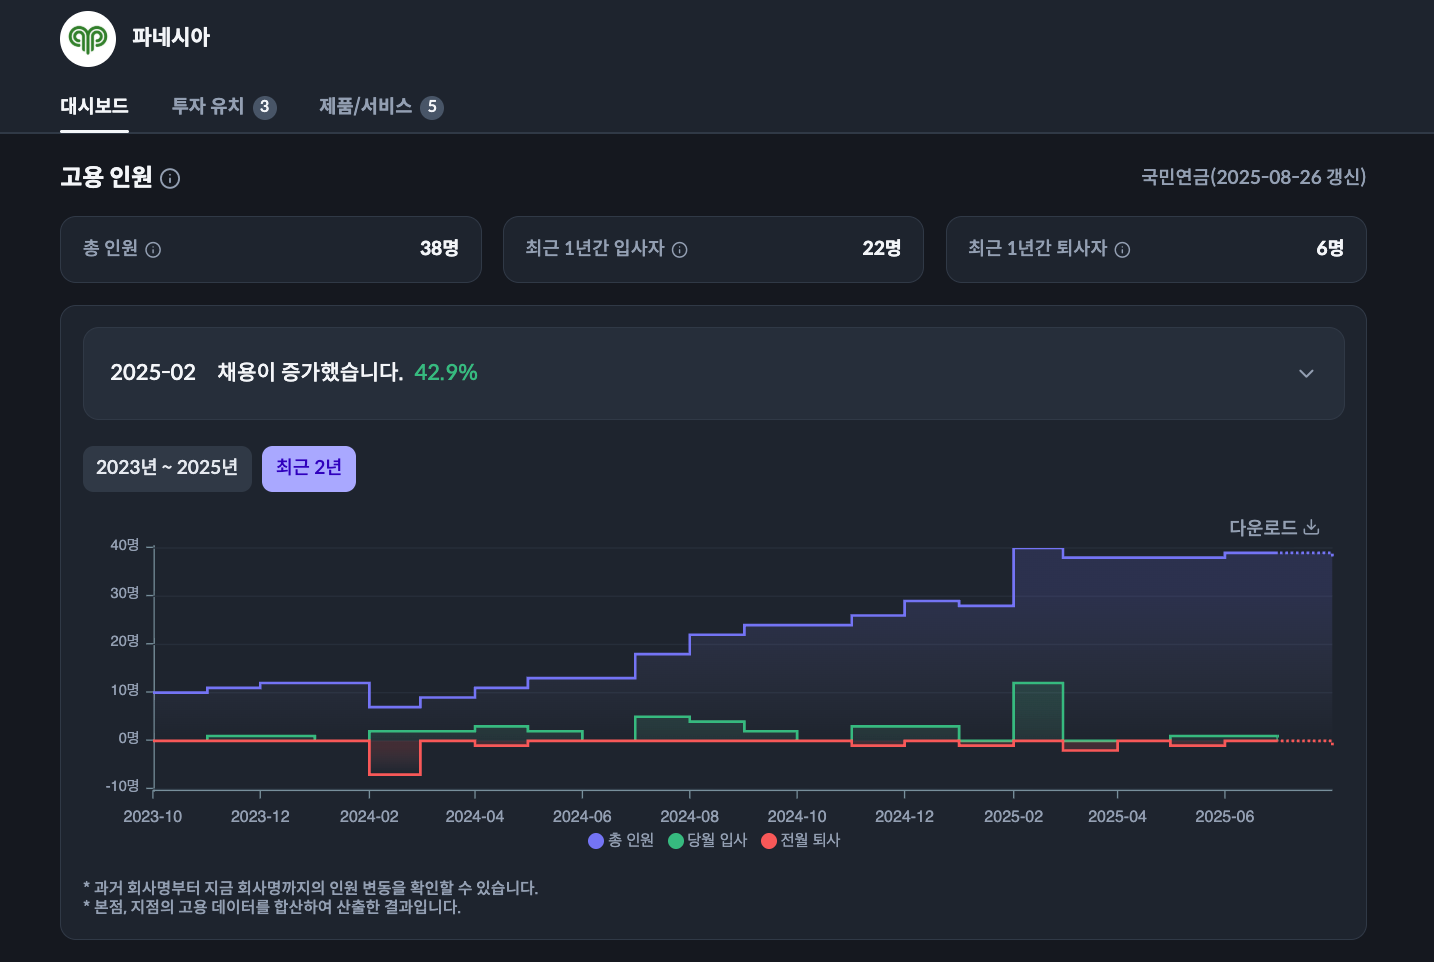Select the 최근 2년 range button

[309, 468]
